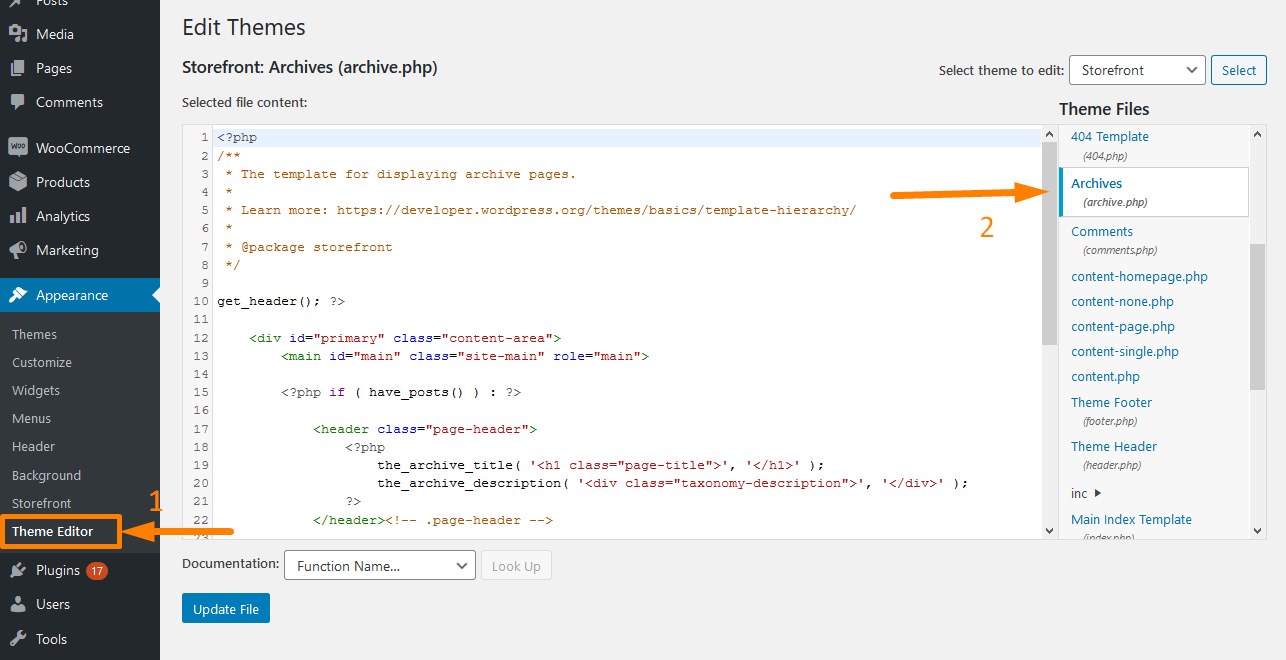This screenshot has height=660, width=1286.
Task: Click line number 17 in gutter
Action: pos(201,429)
